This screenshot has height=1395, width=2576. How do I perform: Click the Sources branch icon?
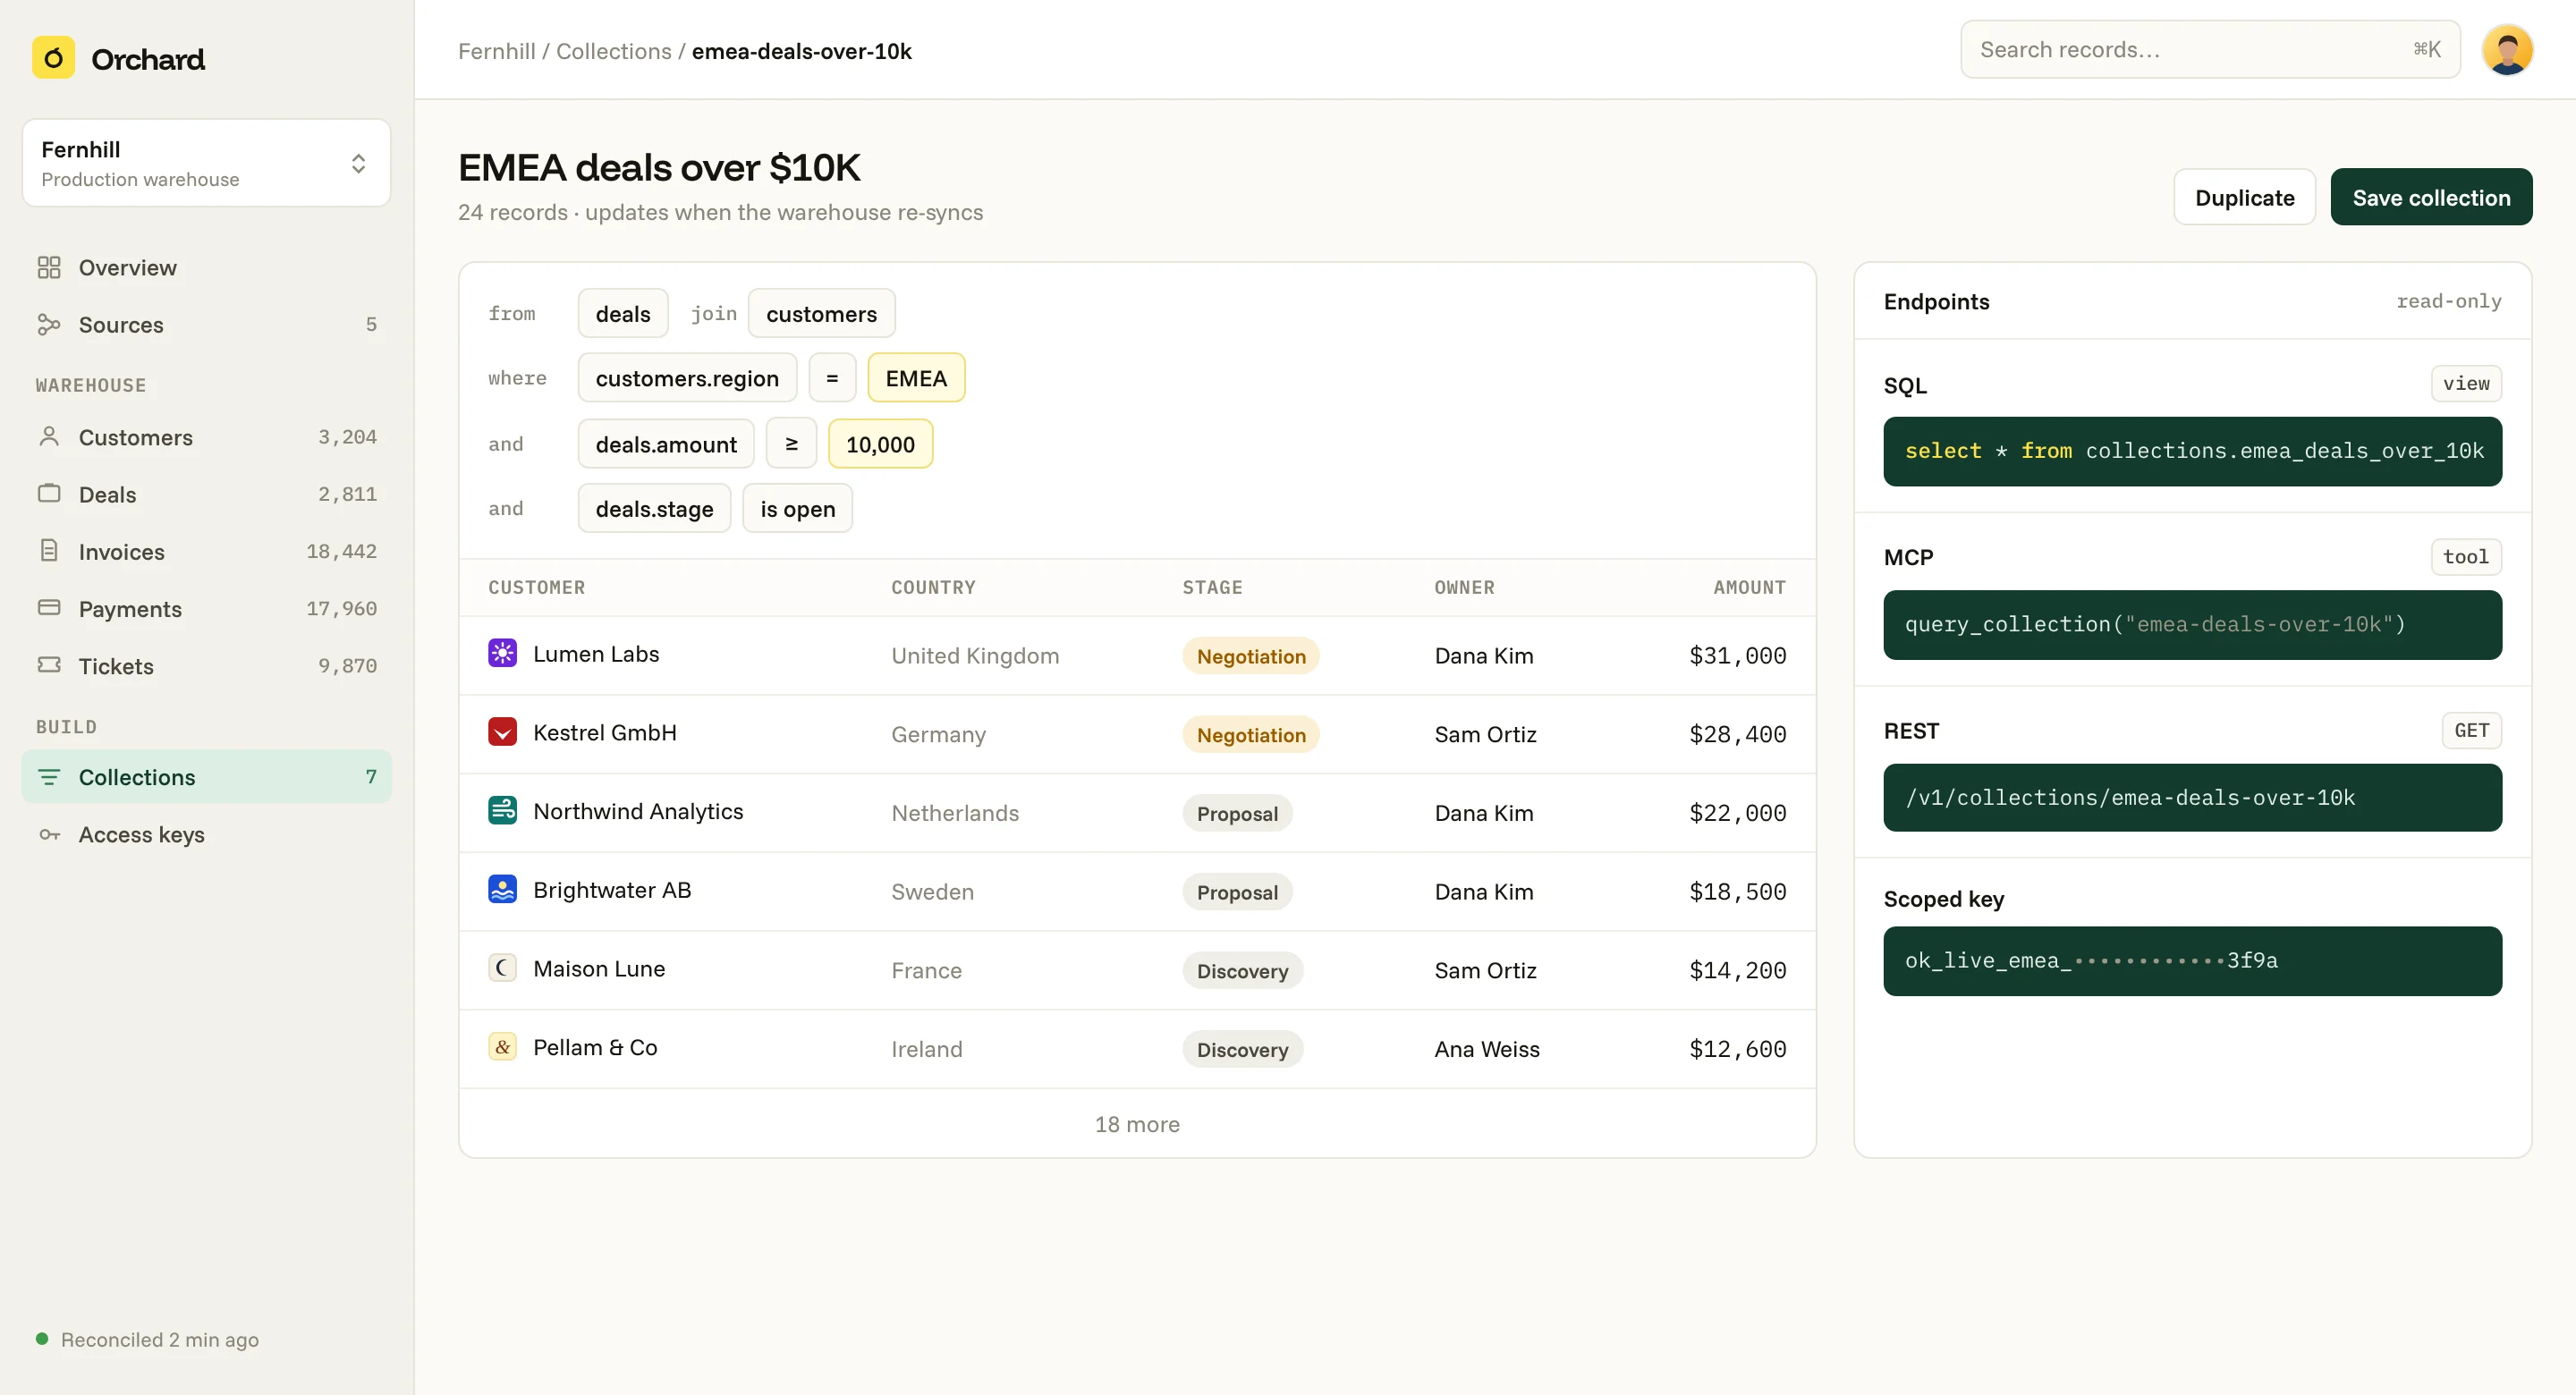pos(49,324)
